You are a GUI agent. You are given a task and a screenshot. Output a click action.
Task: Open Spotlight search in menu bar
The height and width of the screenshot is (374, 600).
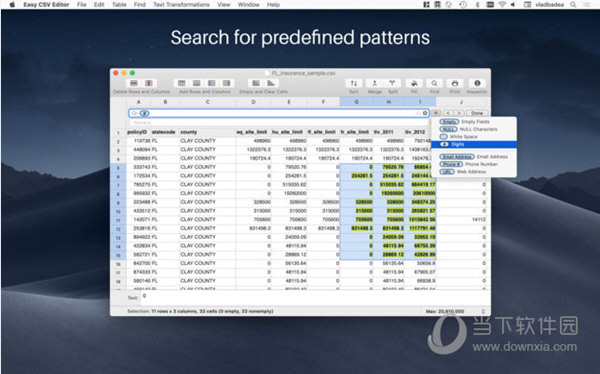coord(573,5)
